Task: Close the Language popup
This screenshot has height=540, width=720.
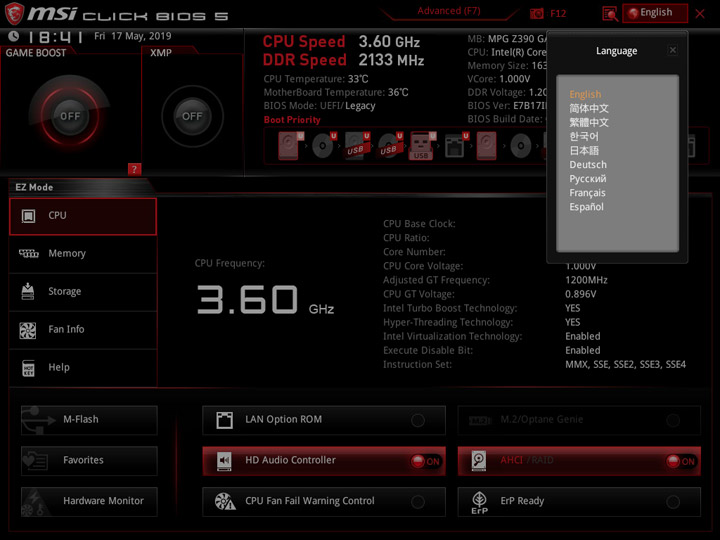Action: 673,50
